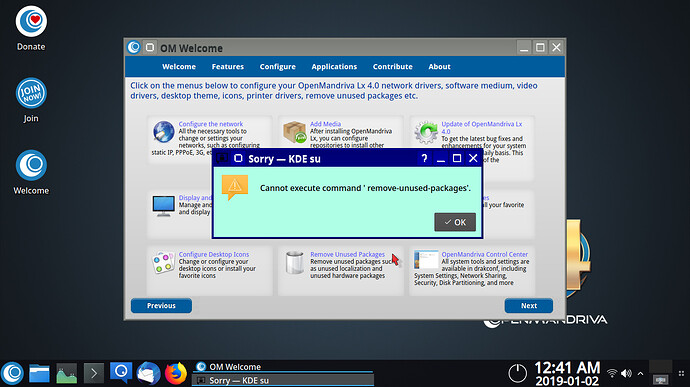Click the Display monitor icon

(163, 206)
